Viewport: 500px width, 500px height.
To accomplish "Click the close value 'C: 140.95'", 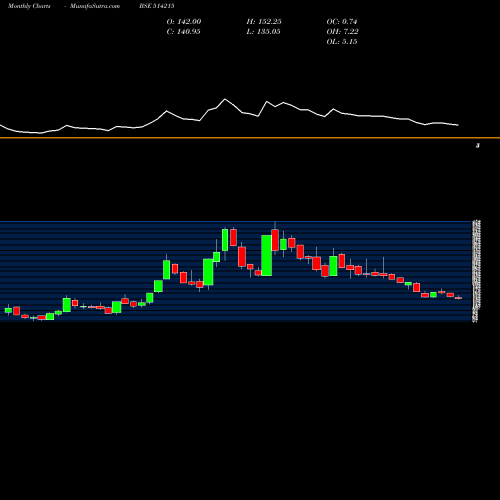I will coord(183,32).
